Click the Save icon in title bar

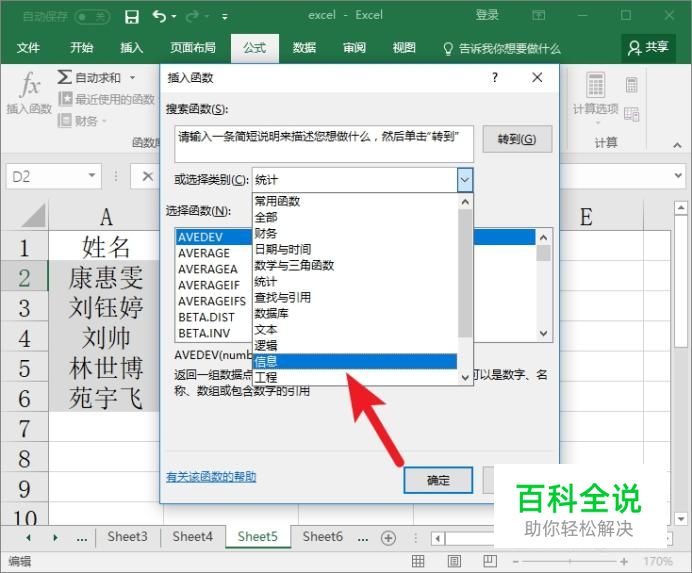point(132,17)
